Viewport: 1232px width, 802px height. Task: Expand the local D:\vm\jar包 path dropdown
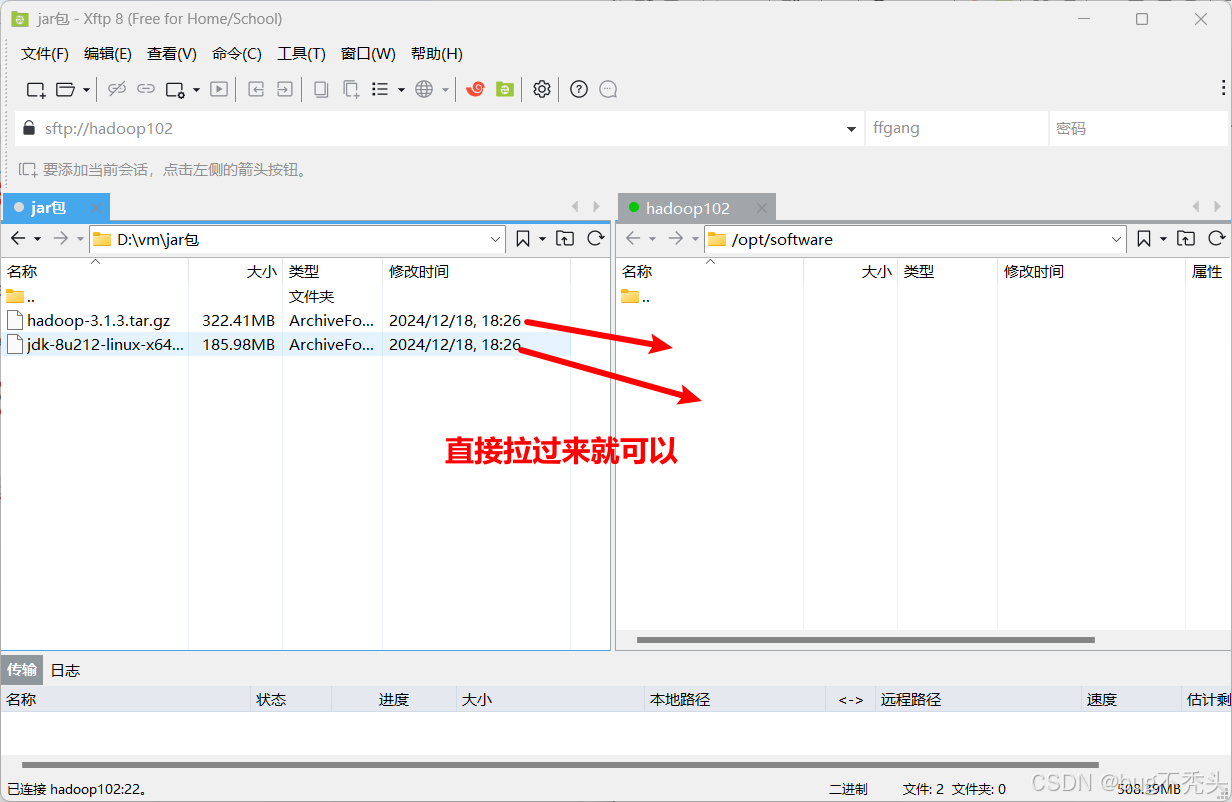click(x=496, y=239)
